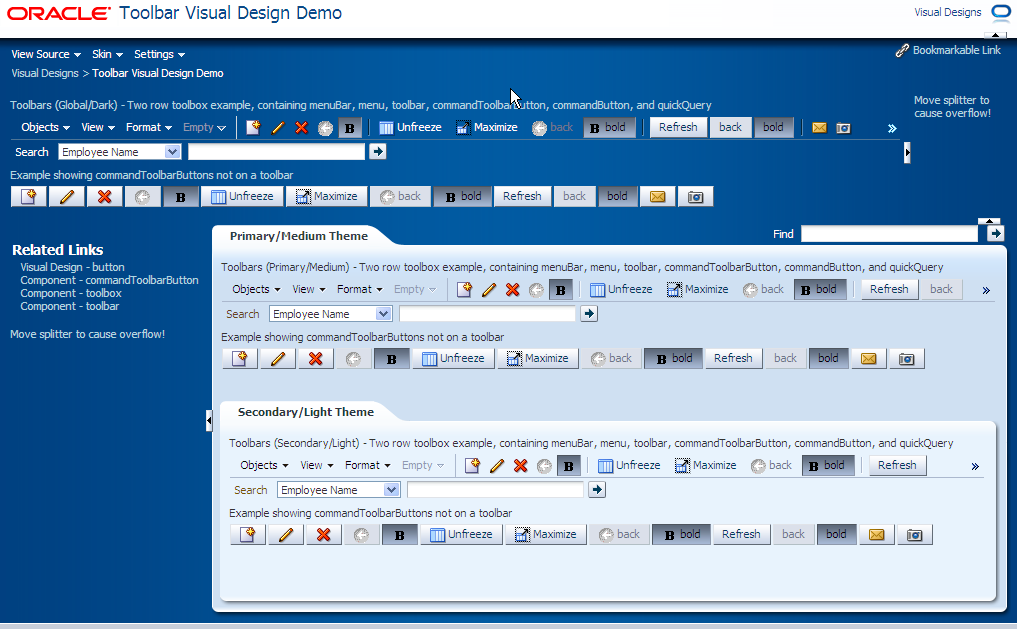Toggle standalone 'B bold' button in Secondary/Light theme
1017x629 pixels.
681,534
